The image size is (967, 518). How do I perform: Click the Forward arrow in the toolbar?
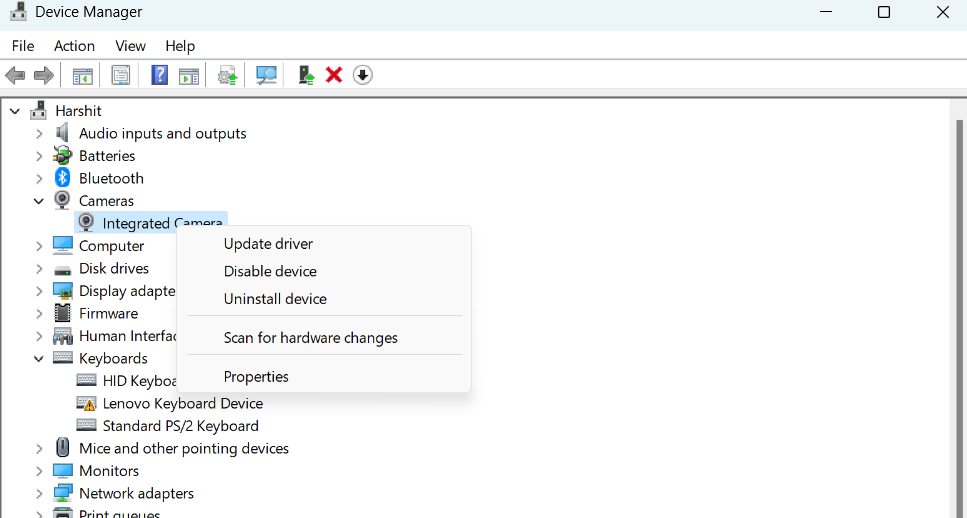tap(44, 76)
